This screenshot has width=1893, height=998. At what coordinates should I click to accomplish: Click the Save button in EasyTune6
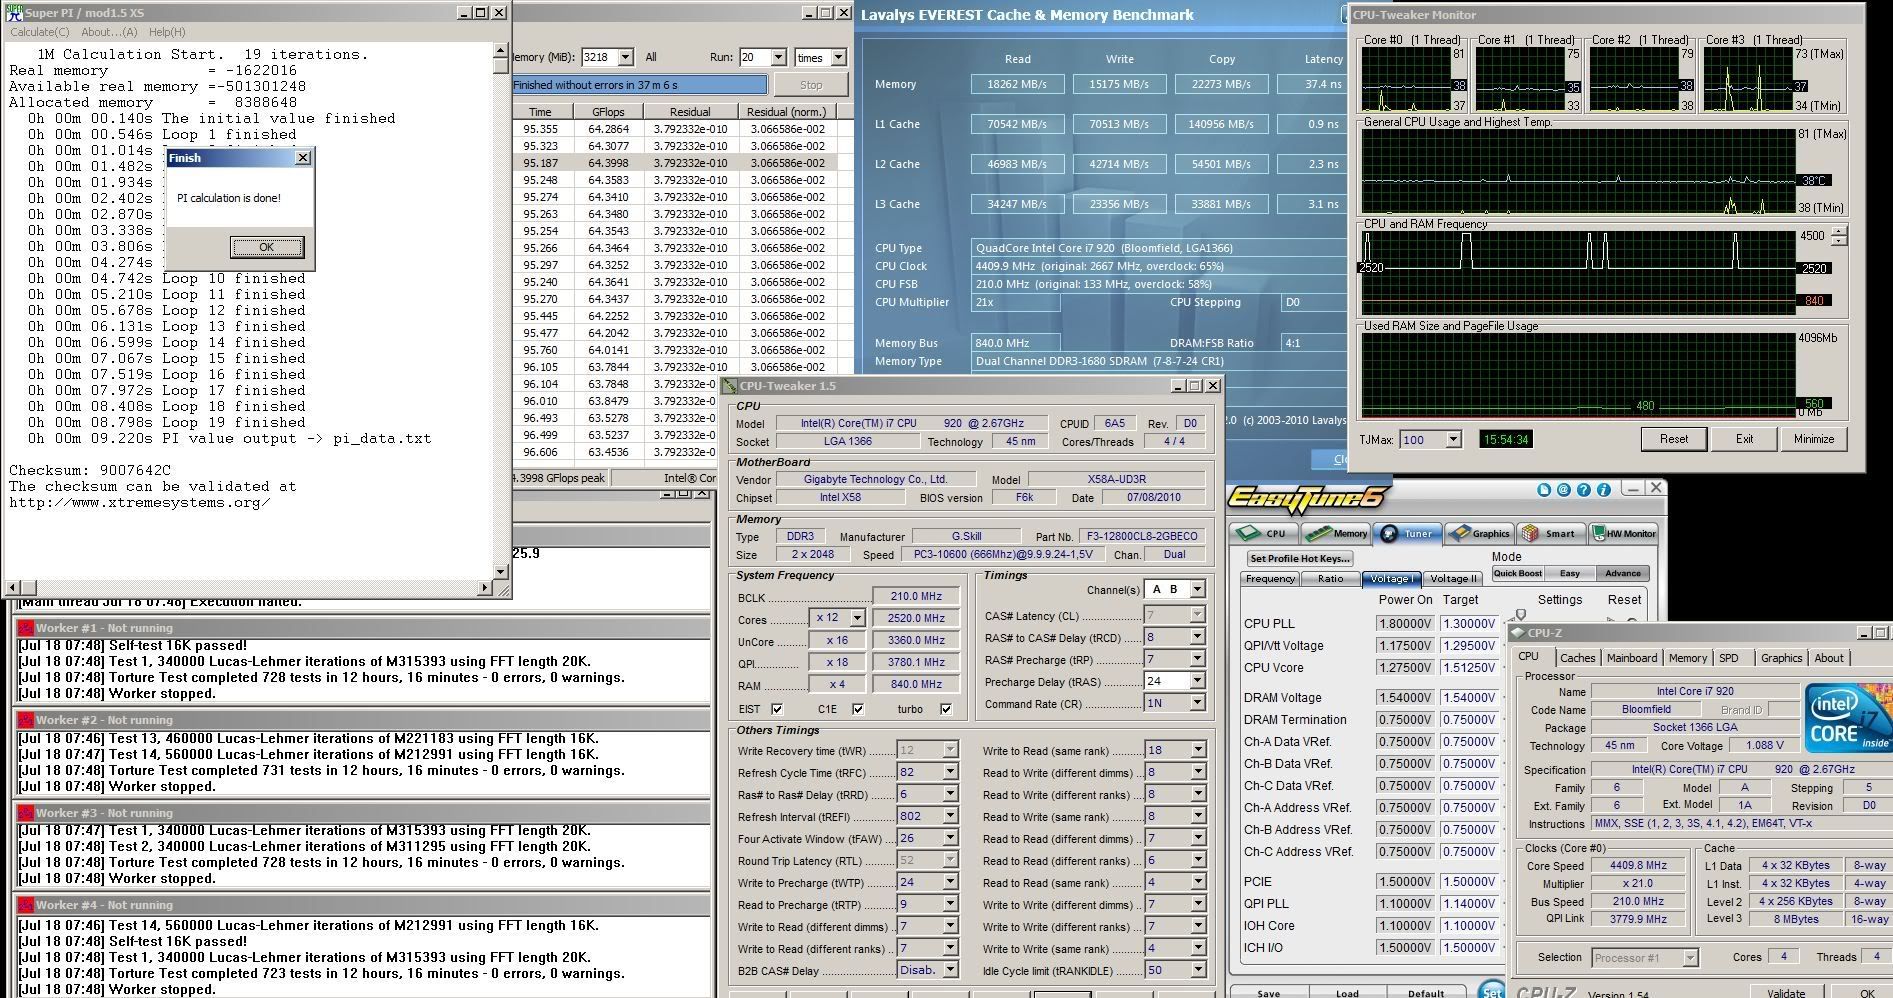(x=1268, y=993)
